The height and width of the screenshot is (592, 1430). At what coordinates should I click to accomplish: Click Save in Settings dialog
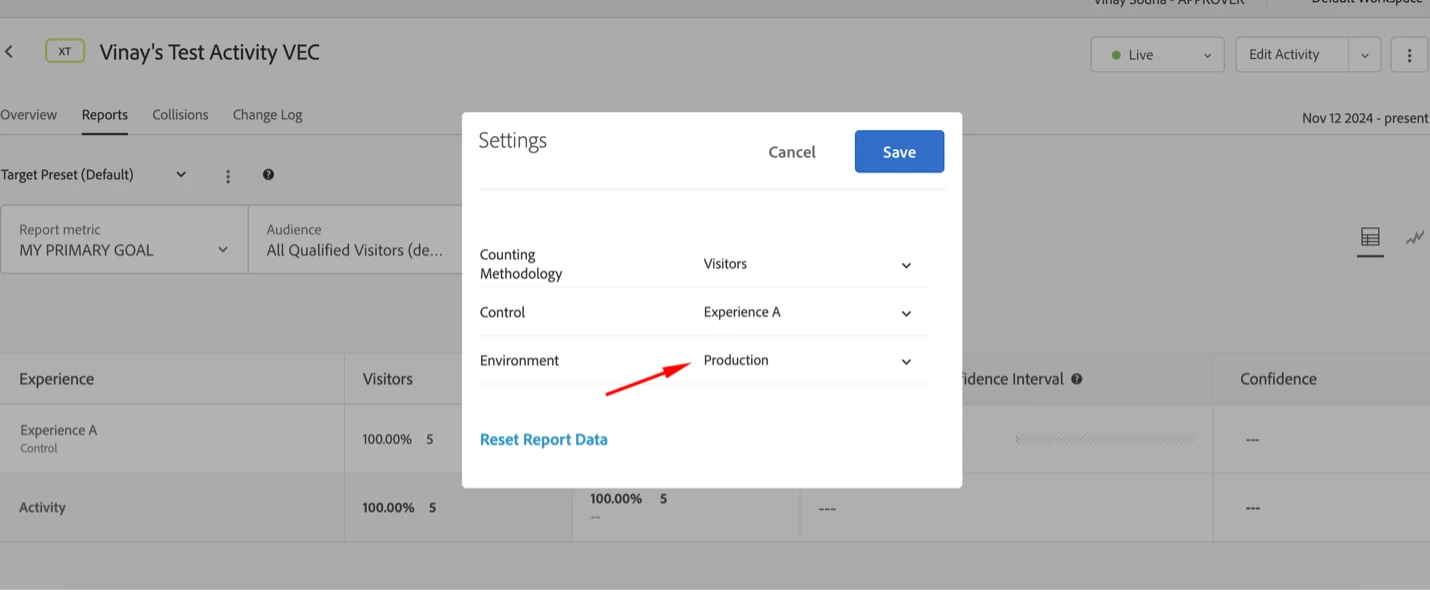[x=899, y=152]
